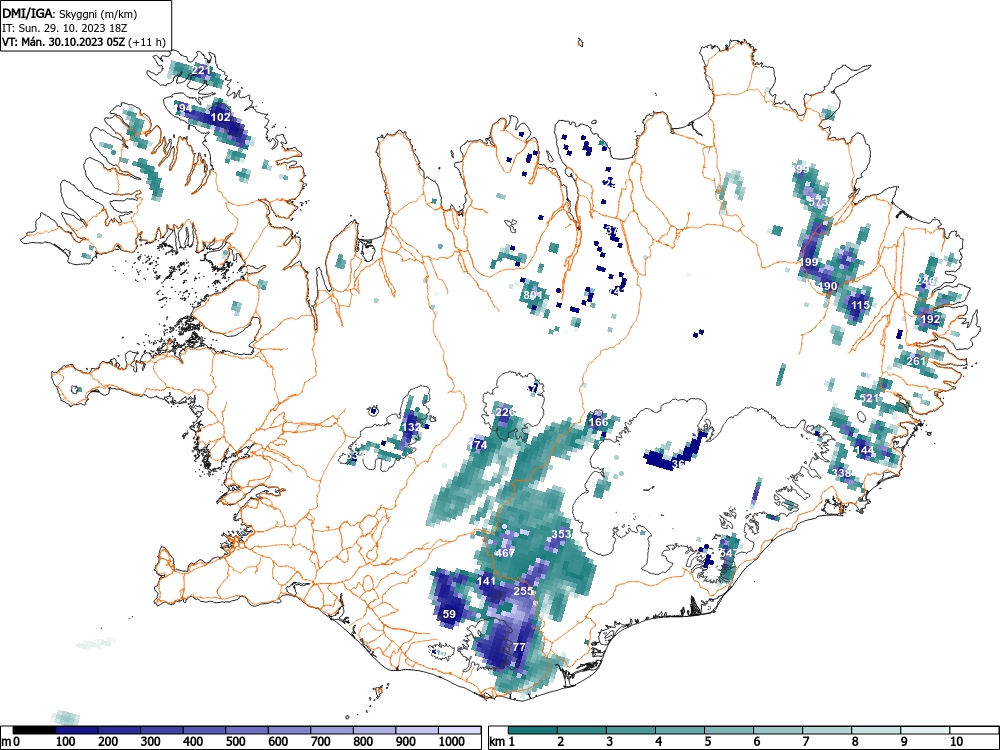Select the '102' visibility label
The image size is (1000, 750).
click(220, 117)
